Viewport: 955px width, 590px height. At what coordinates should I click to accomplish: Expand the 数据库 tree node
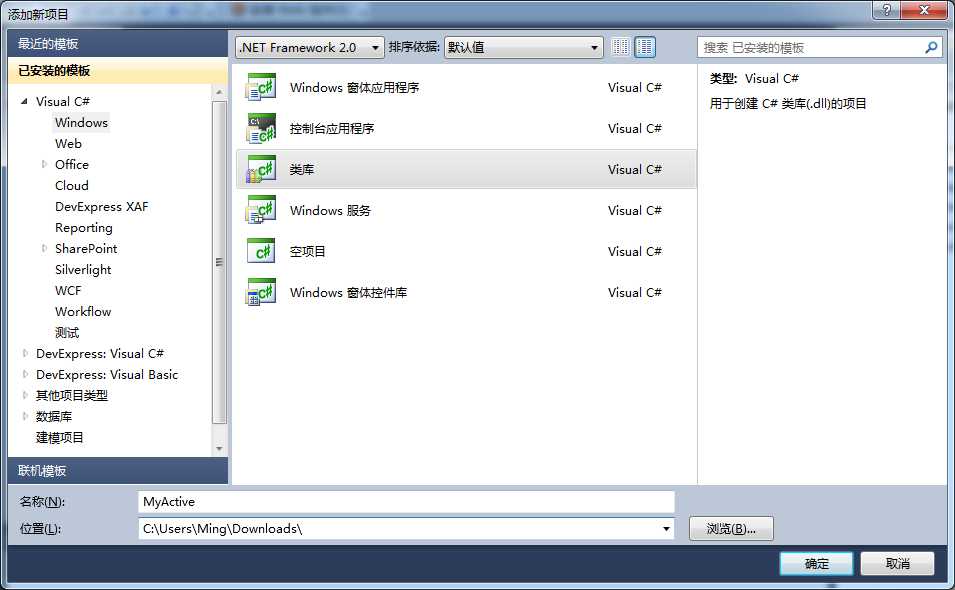(x=24, y=416)
